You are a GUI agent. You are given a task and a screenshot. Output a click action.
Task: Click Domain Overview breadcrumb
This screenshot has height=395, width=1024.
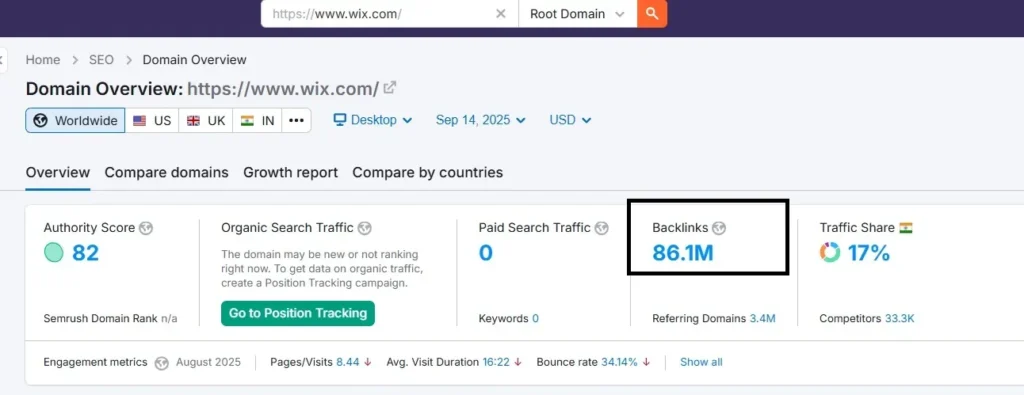(195, 60)
